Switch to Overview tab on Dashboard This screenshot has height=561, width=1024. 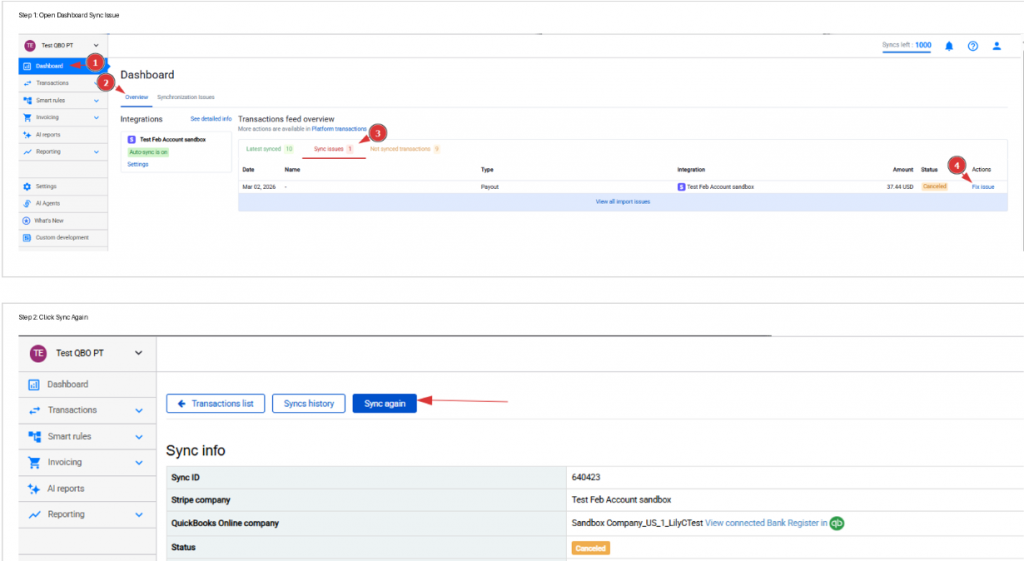coord(136,97)
